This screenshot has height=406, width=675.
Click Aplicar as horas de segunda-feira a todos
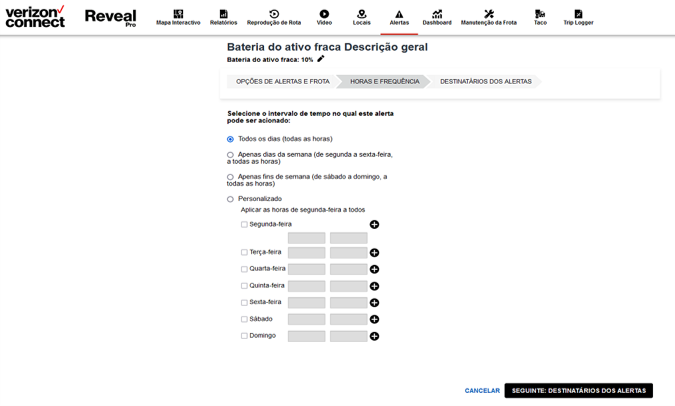tap(303, 210)
